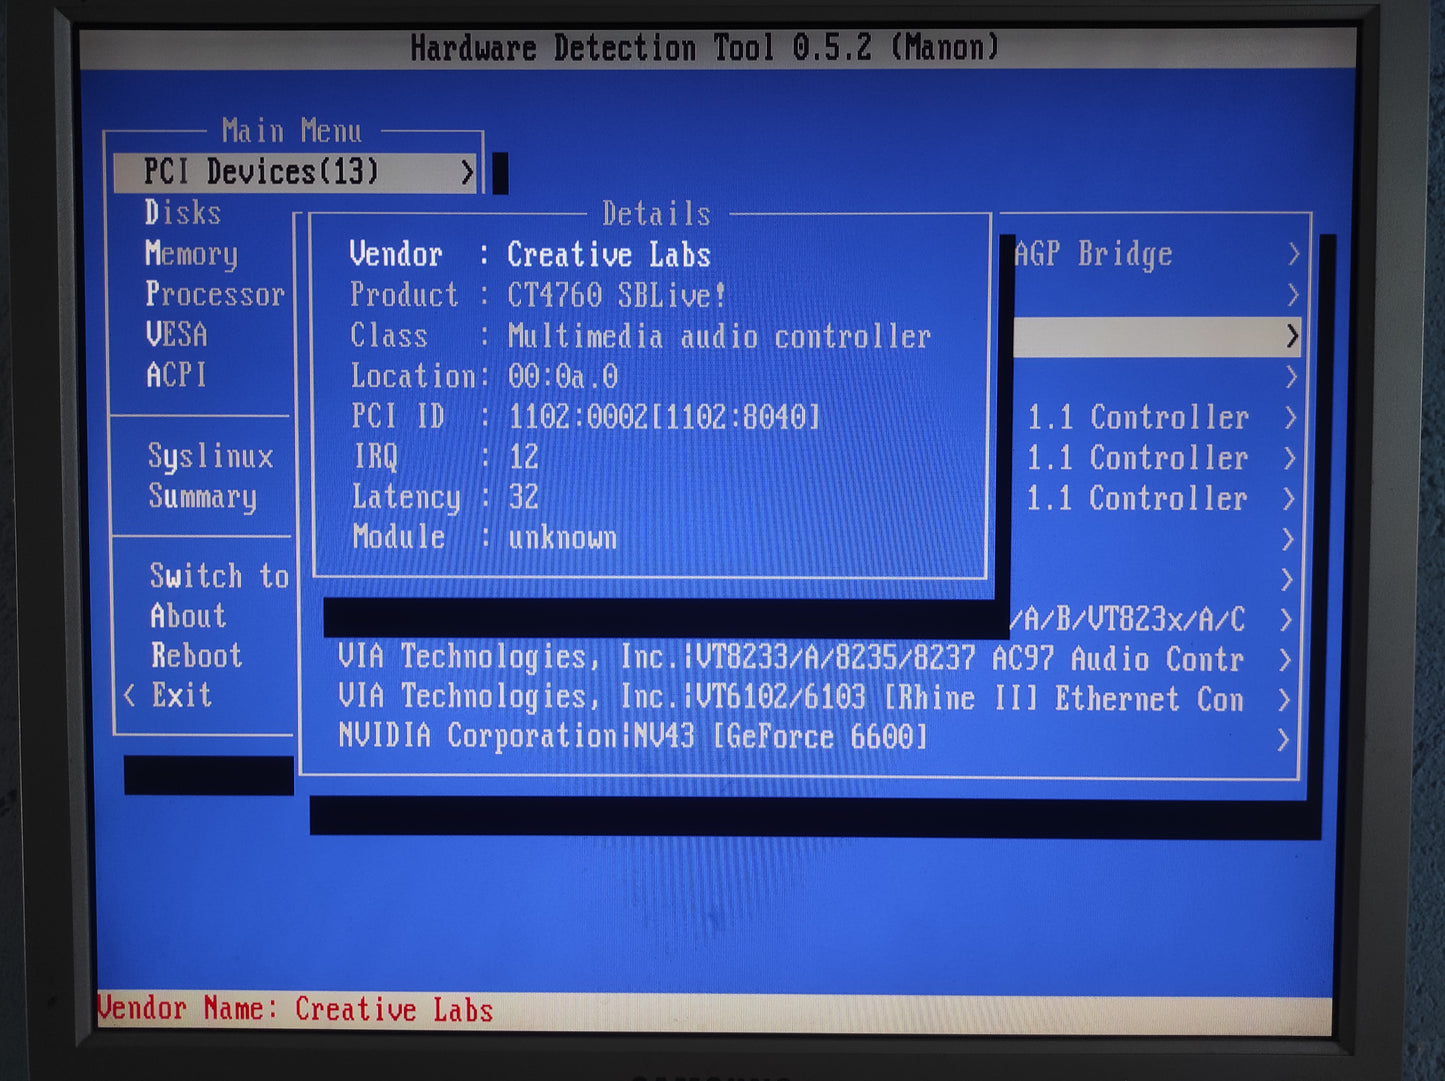This screenshot has width=1445, height=1081.
Task: Select the Reboot option
Action: [197, 656]
